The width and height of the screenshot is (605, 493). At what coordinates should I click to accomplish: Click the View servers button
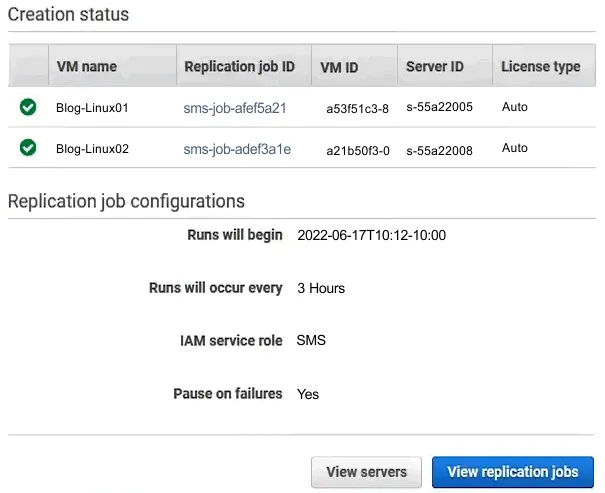click(366, 471)
